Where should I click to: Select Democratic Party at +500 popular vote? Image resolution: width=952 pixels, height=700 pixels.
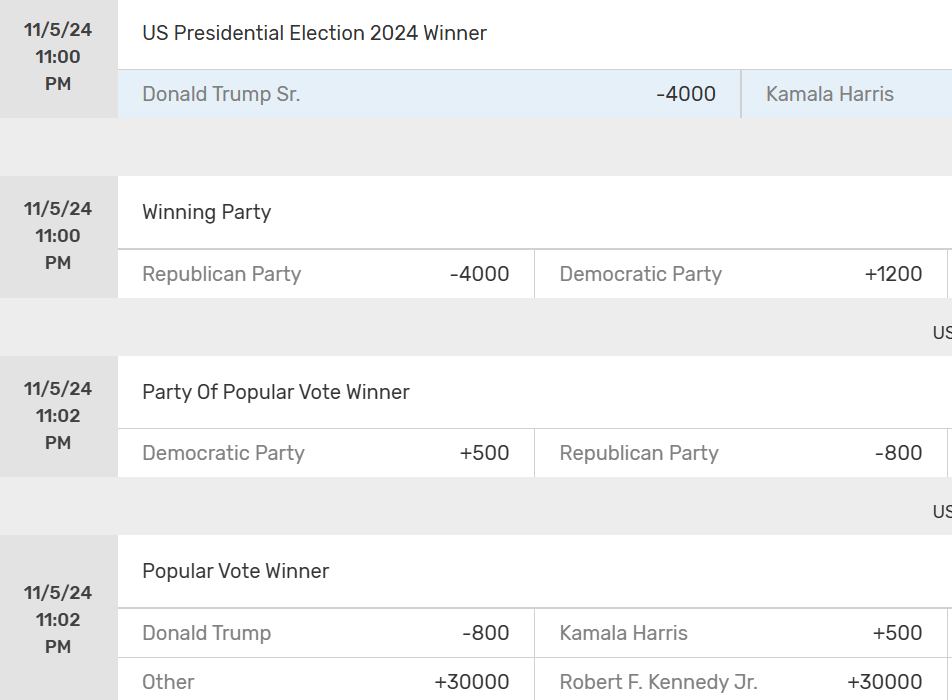(326, 453)
